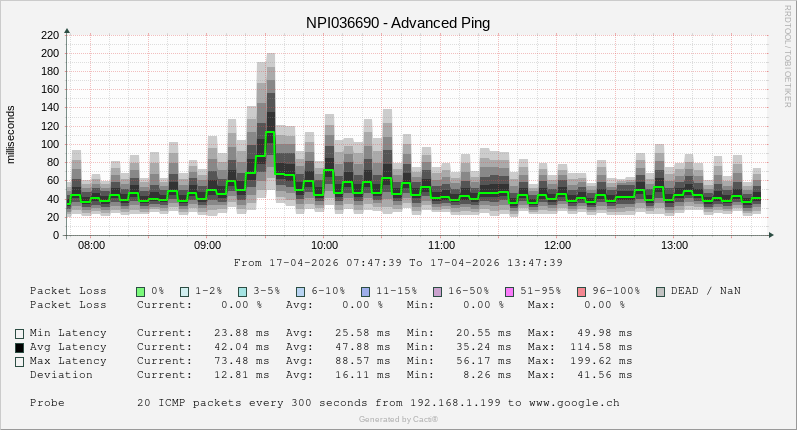Click the green 0% packet loss swatch

[141, 291]
